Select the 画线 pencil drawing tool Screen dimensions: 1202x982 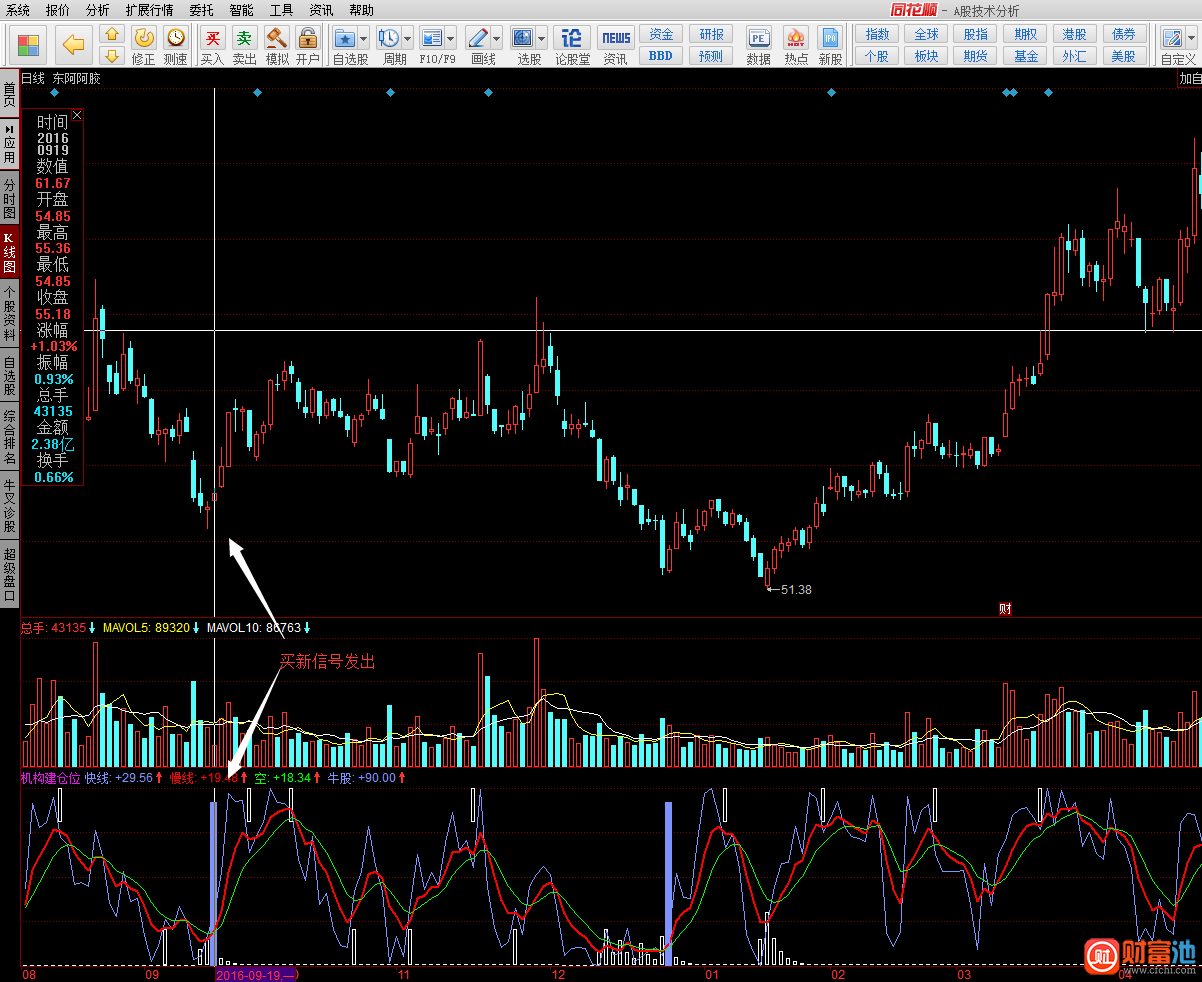(478, 38)
